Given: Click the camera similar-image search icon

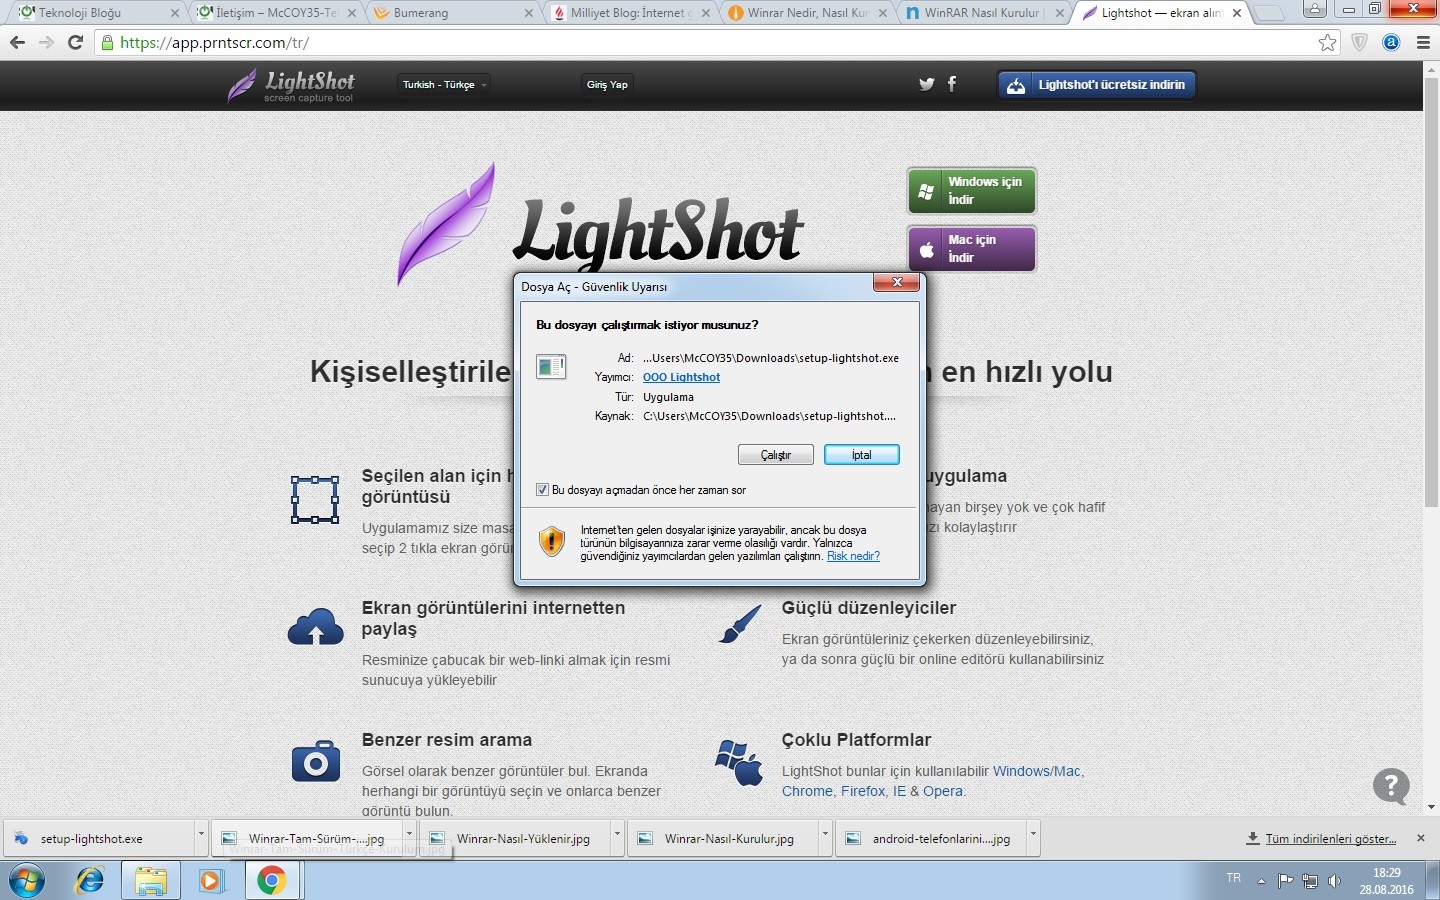Looking at the screenshot, I should [x=316, y=762].
